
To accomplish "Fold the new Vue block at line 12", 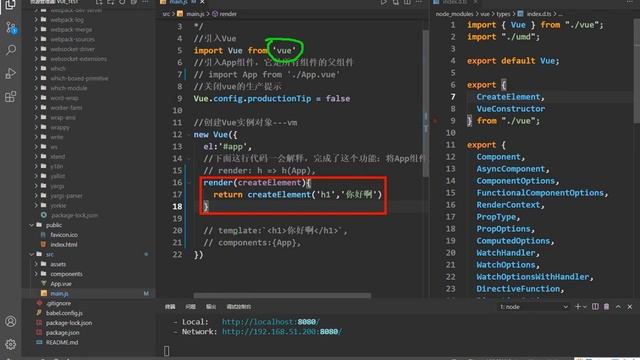I will 189,135.
